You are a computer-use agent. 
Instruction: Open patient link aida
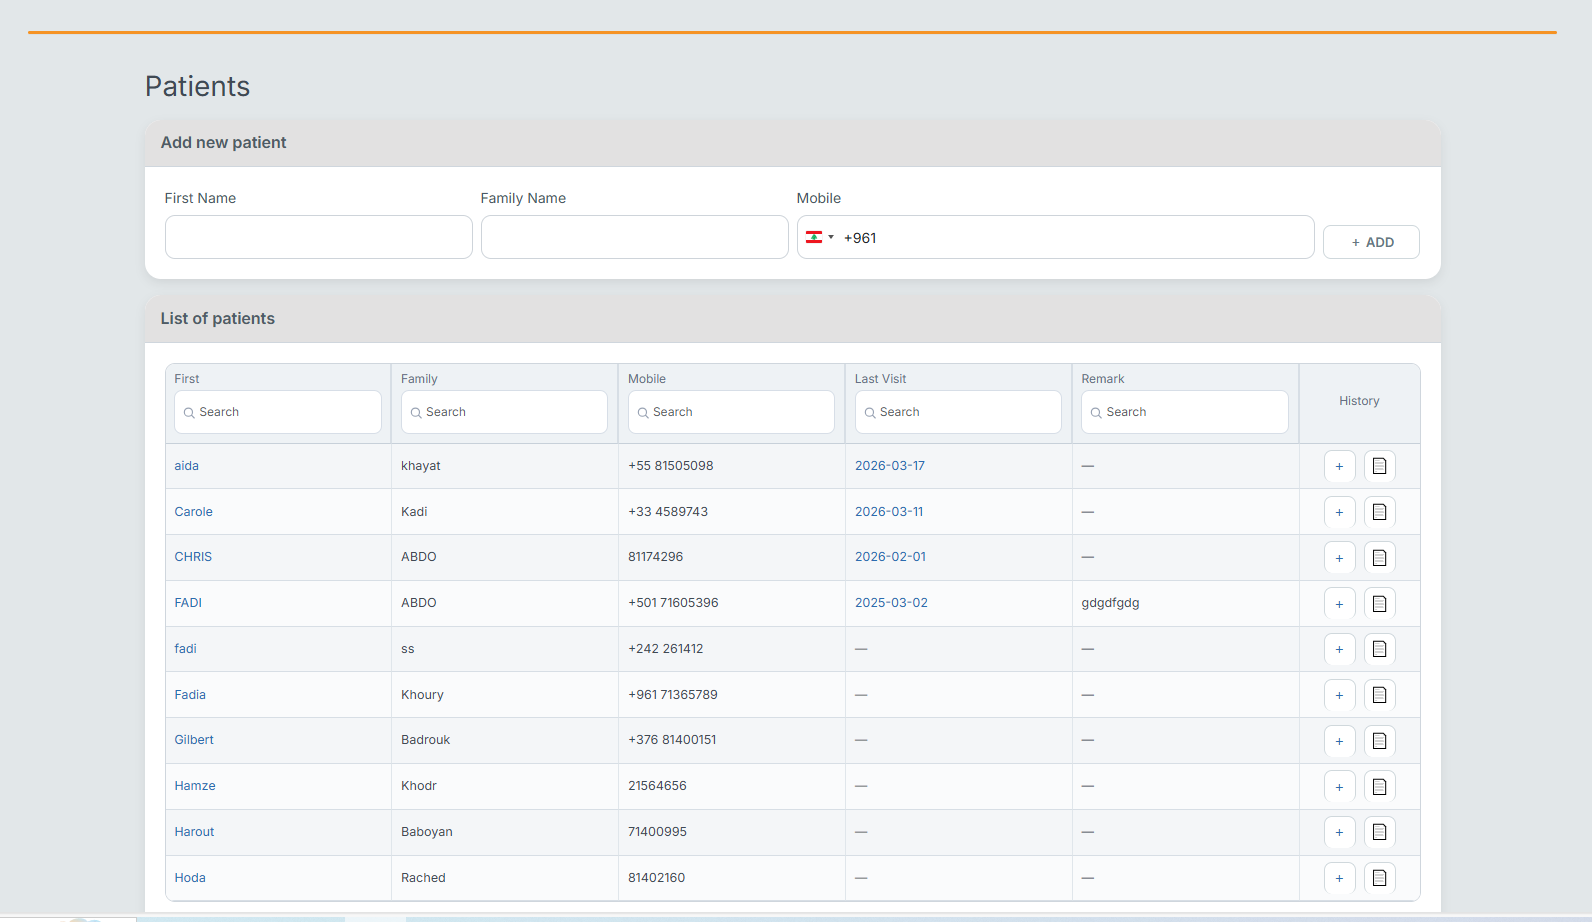tap(187, 466)
